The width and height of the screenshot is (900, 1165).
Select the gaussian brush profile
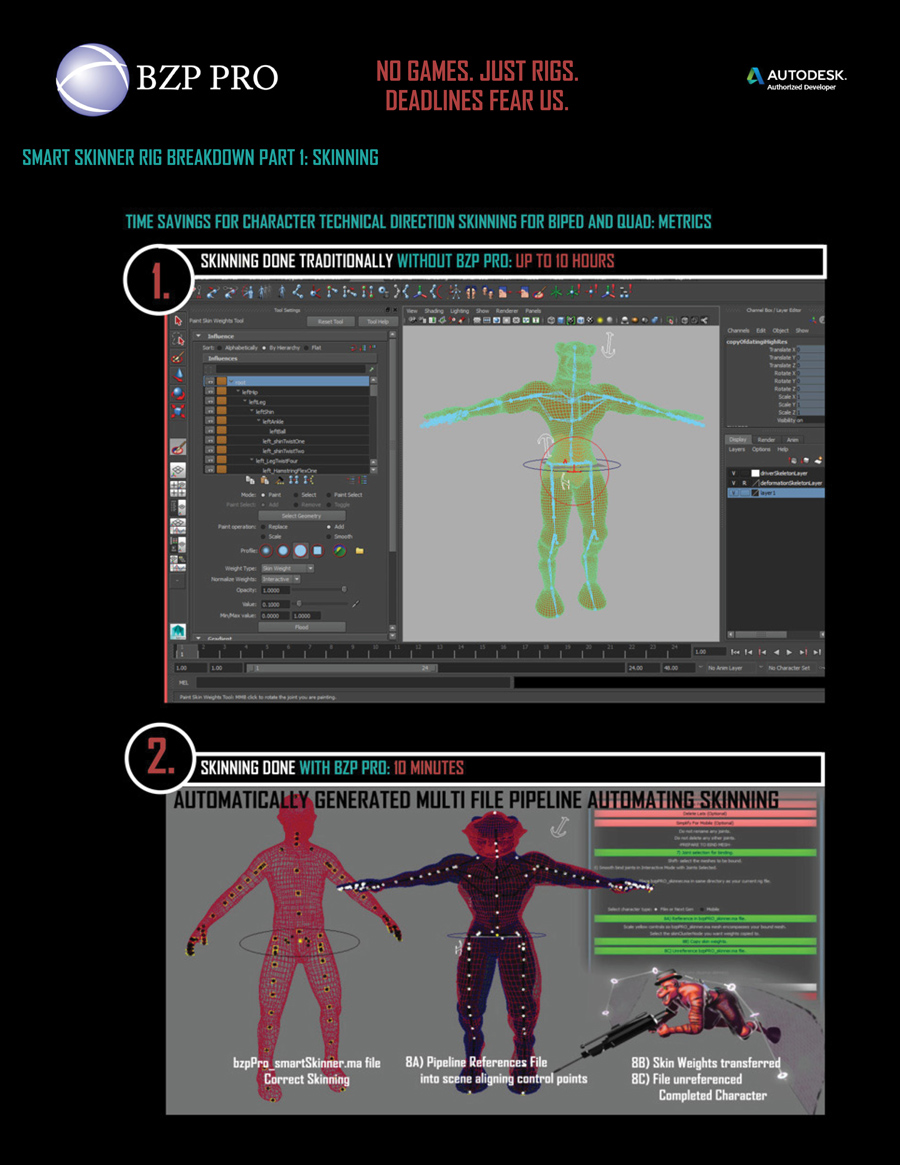(x=266, y=551)
